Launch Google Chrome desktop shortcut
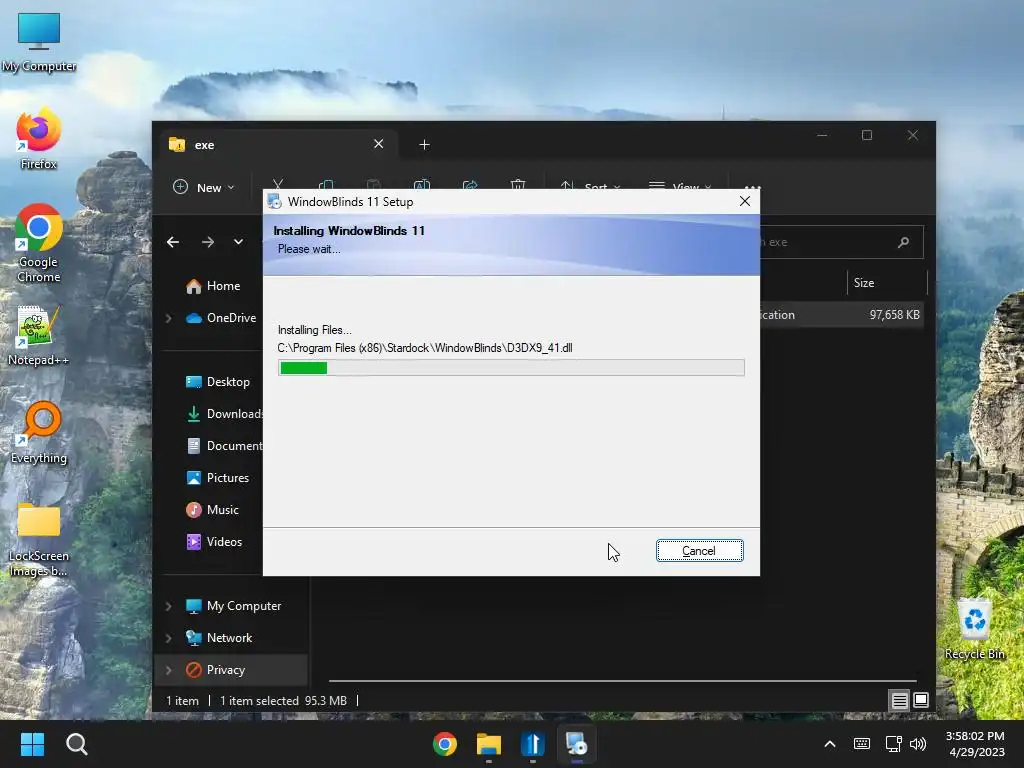Screen dimensions: 1024x768 39,243
